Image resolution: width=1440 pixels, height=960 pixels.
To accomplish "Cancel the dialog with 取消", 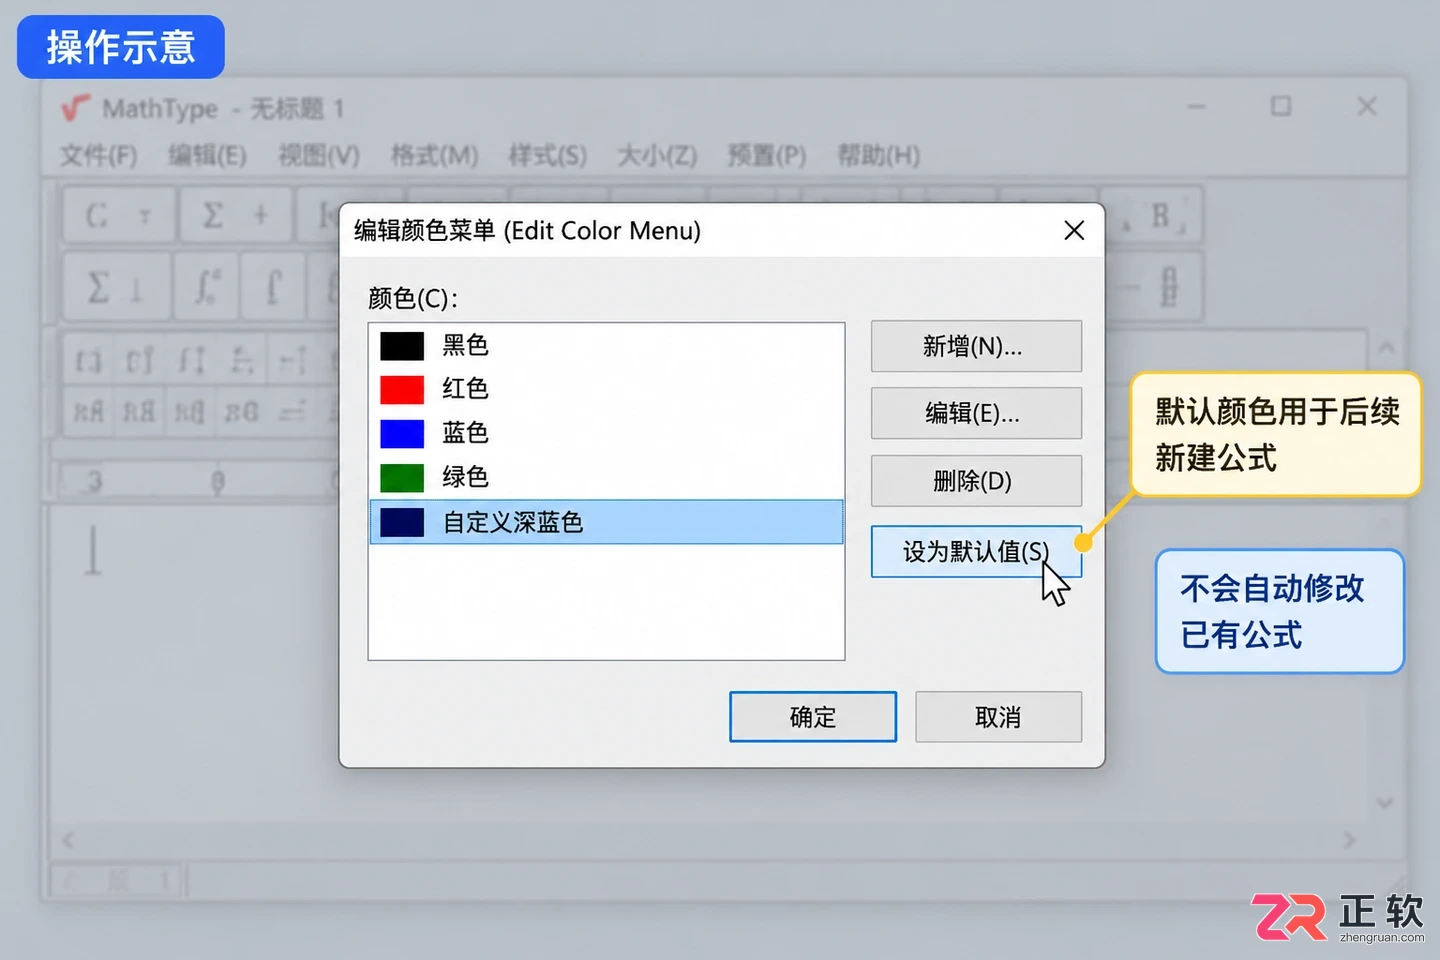I will (x=998, y=717).
